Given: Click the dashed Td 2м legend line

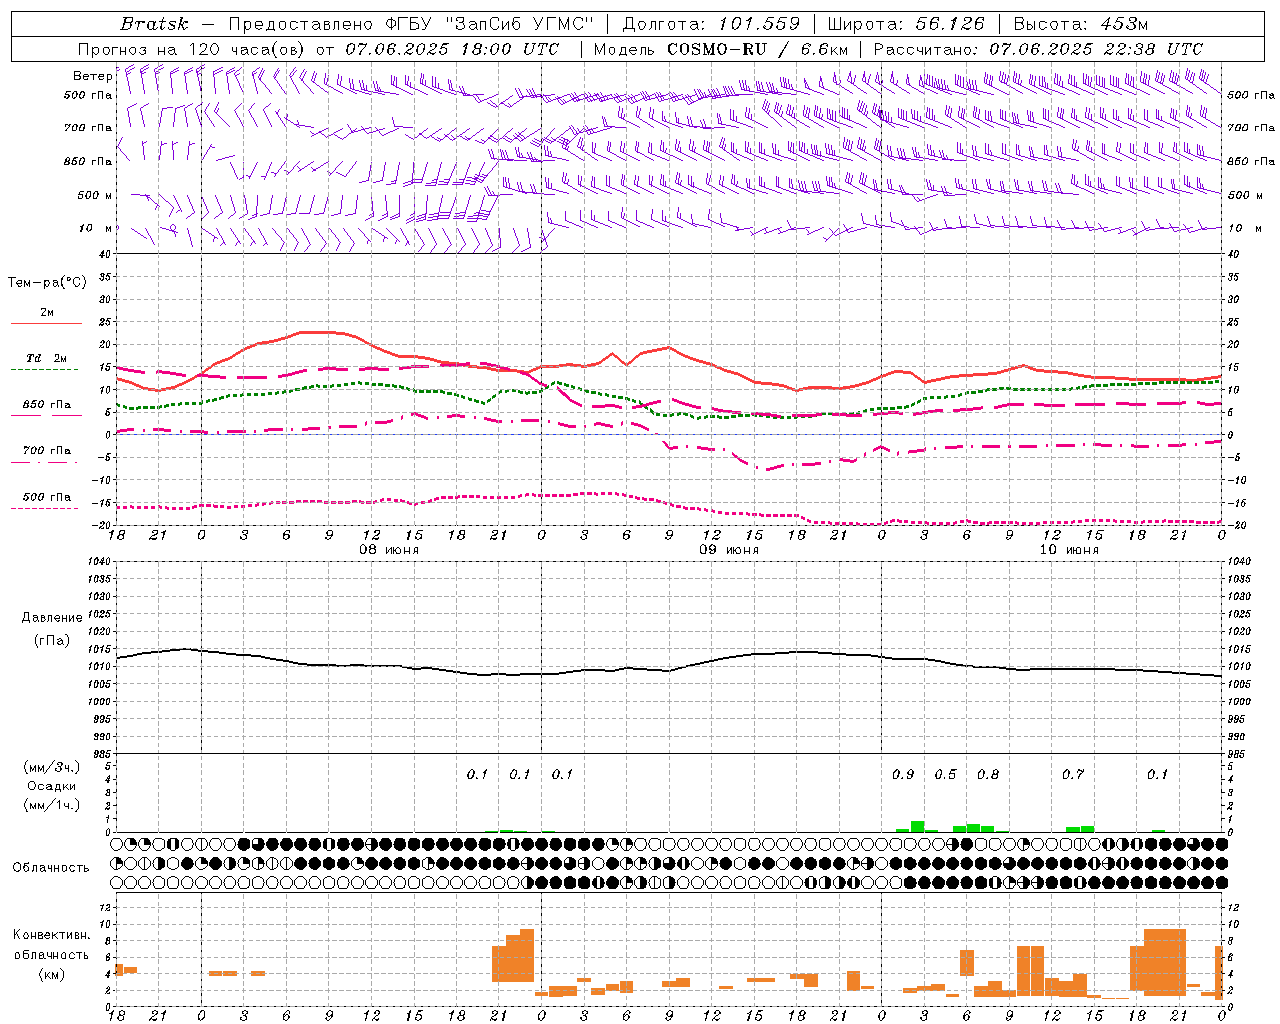Looking at the screenshot, I should point(44,370).
